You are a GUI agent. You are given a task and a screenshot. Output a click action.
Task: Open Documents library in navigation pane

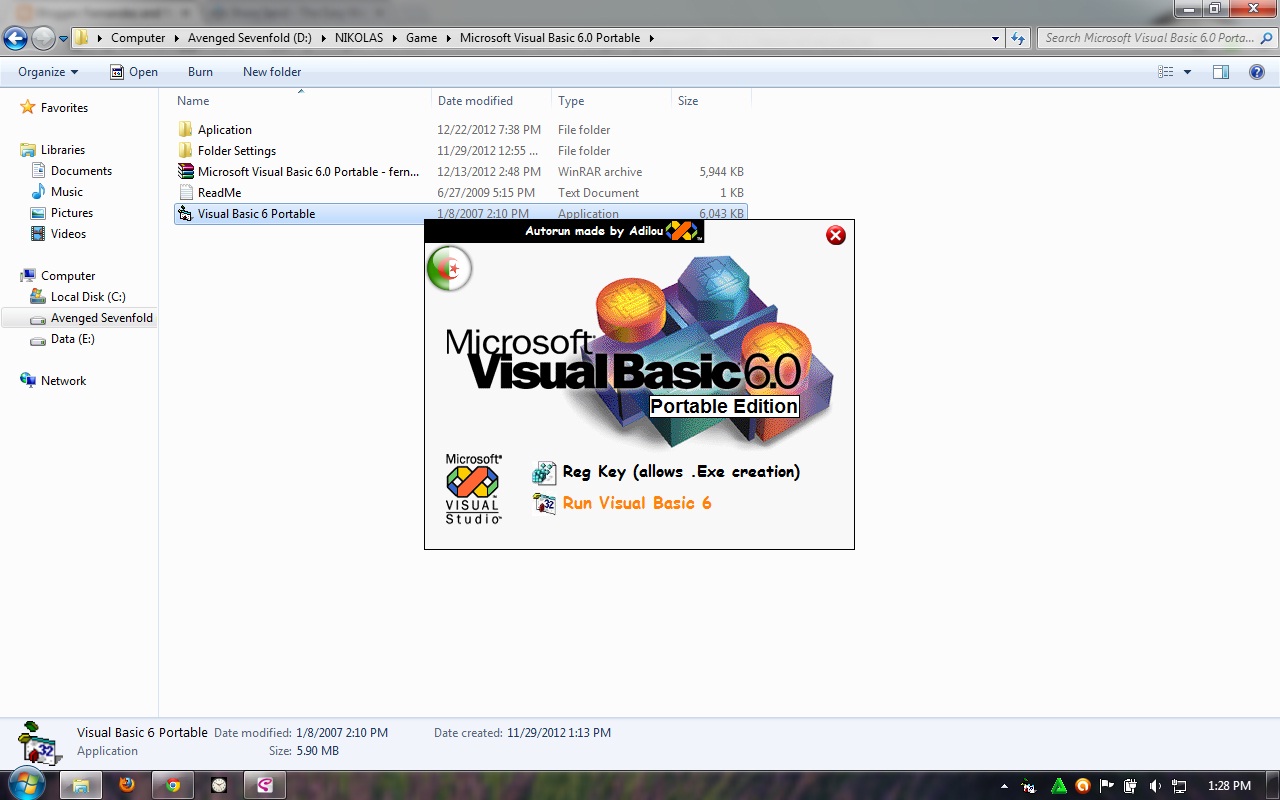point(81,171)
